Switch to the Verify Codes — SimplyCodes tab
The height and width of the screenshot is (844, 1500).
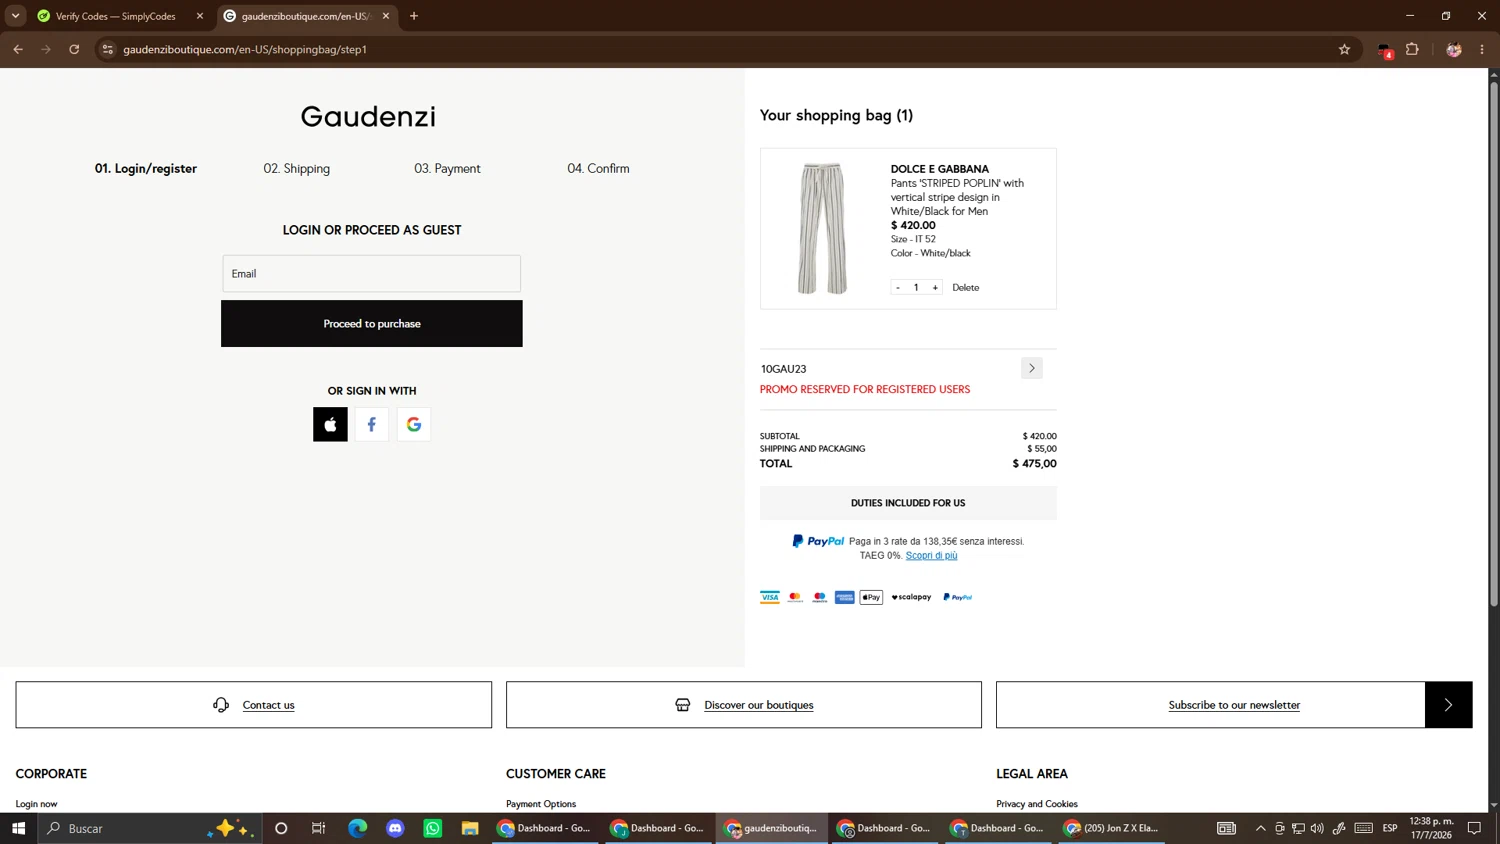click(x=115, y=16)
